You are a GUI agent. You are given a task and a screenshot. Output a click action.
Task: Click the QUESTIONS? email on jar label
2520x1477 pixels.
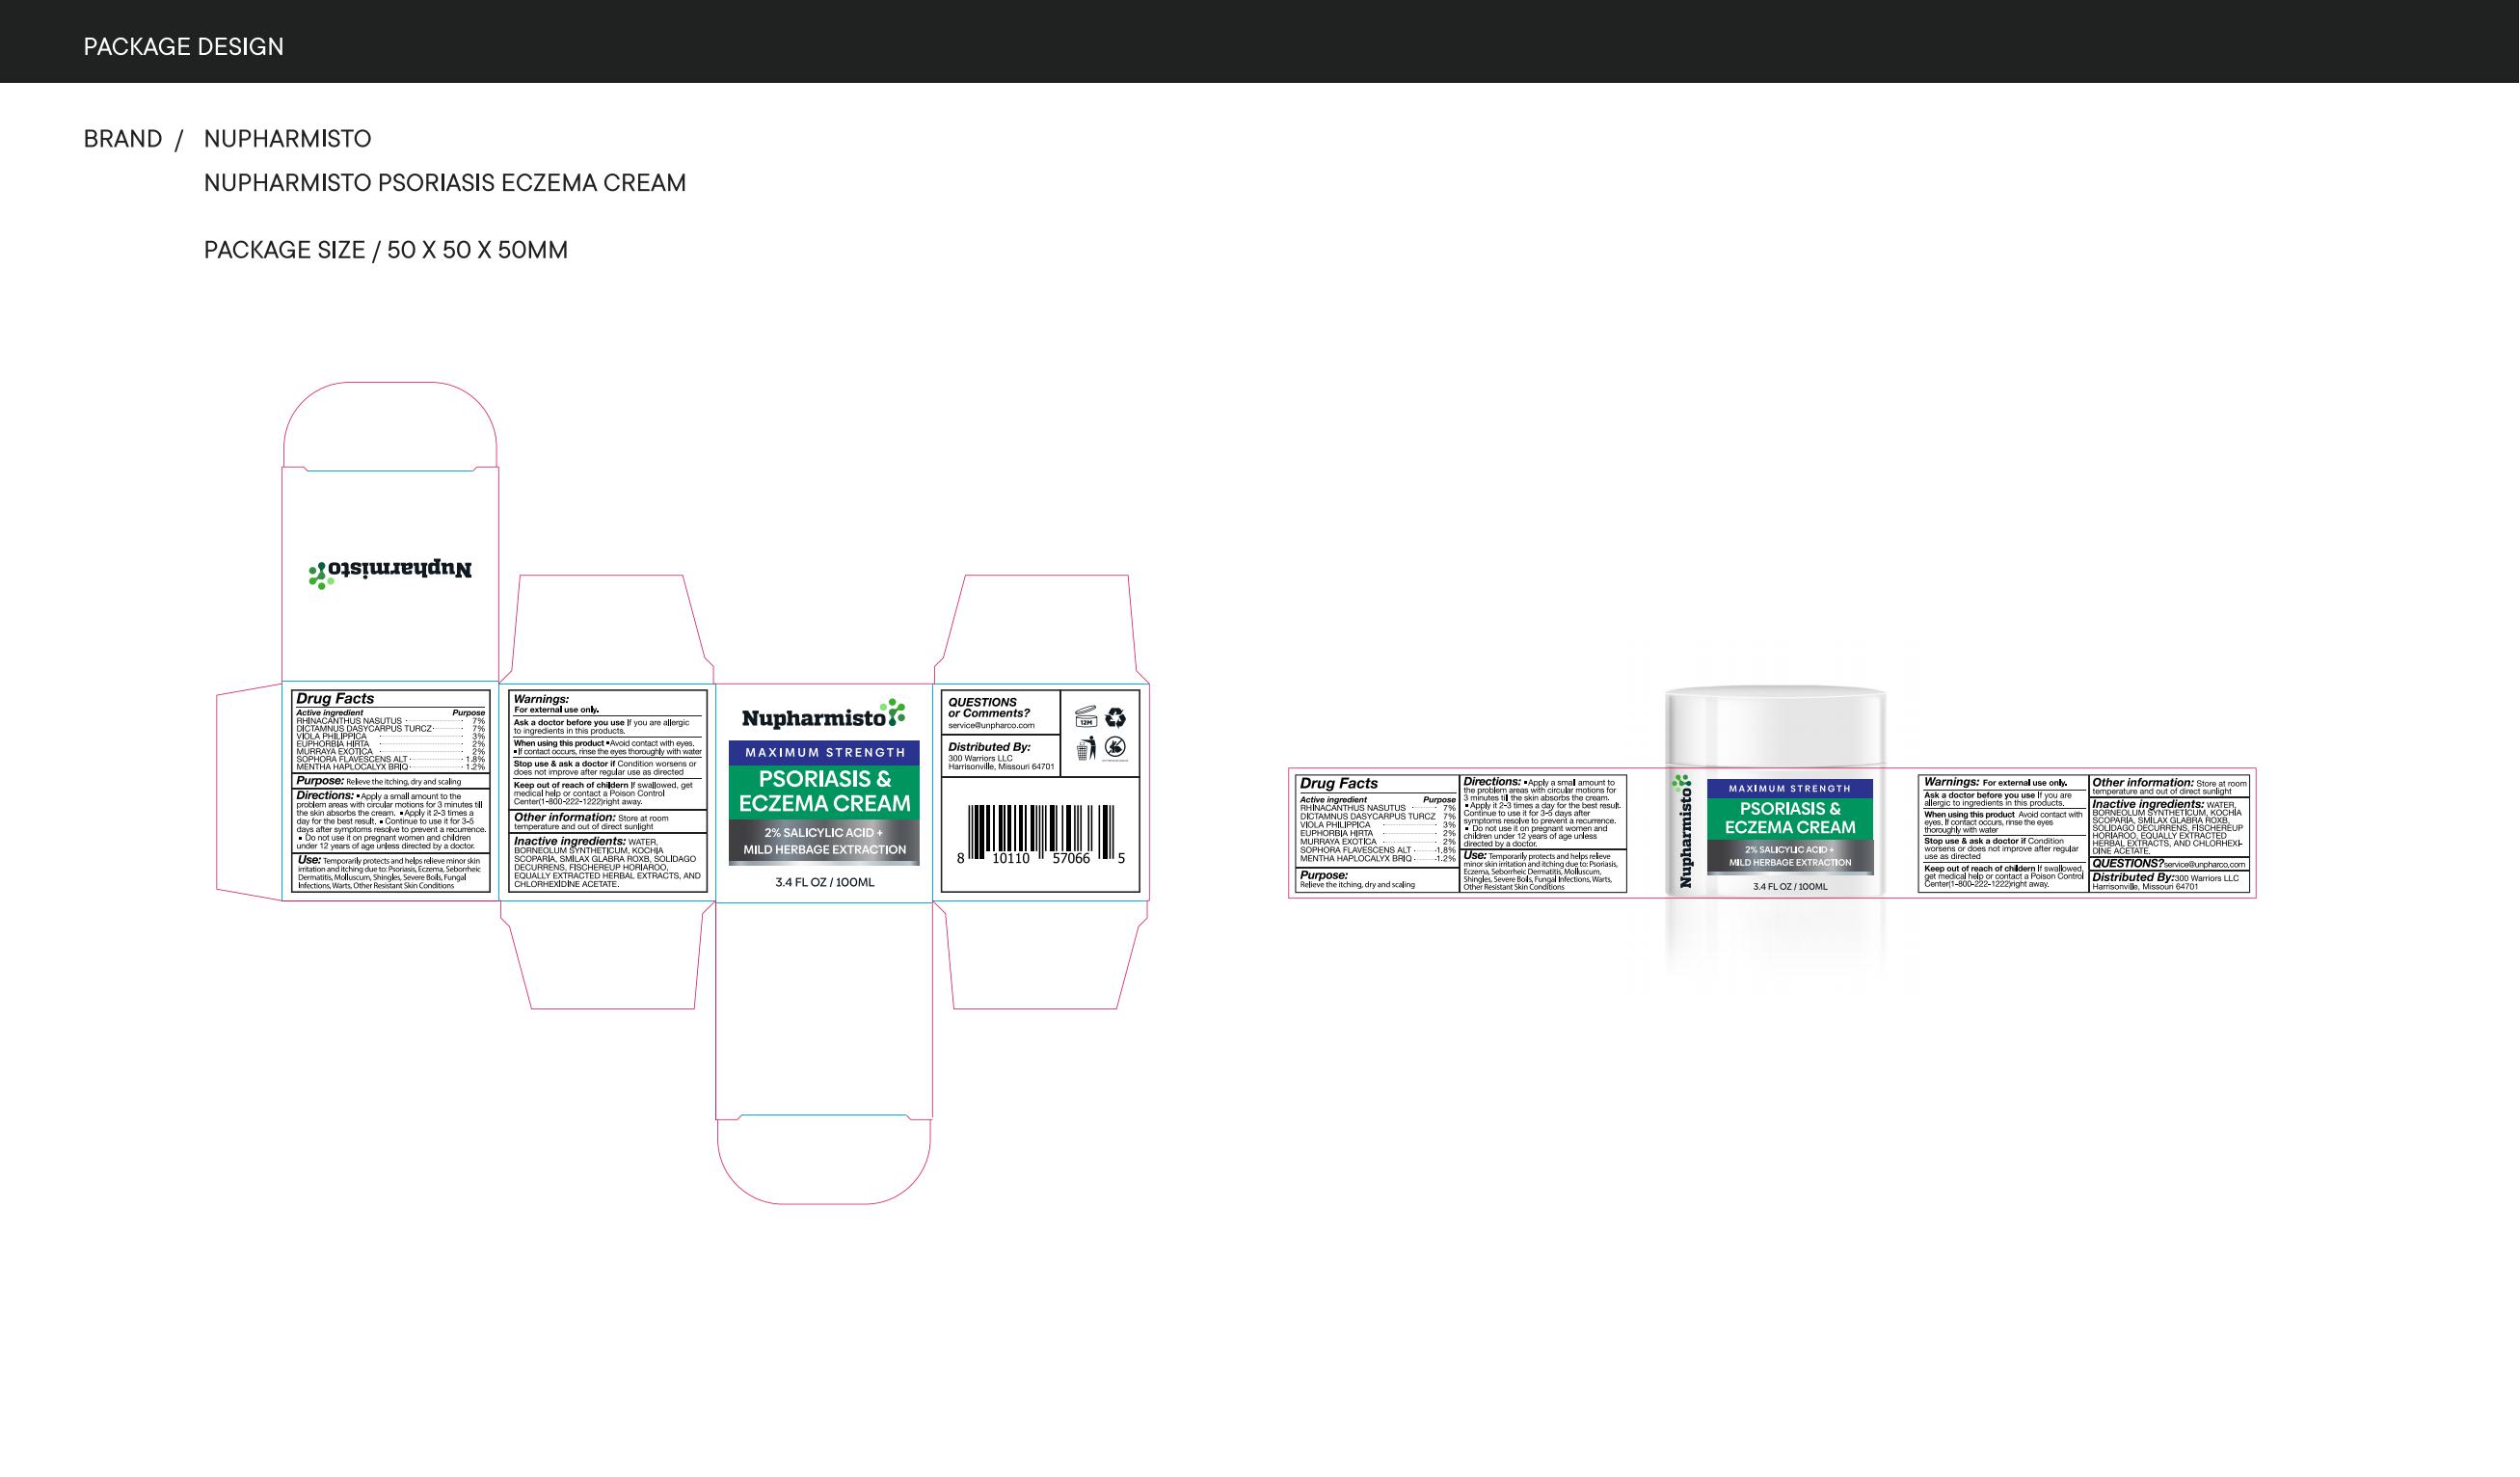tap(2204, 864)
